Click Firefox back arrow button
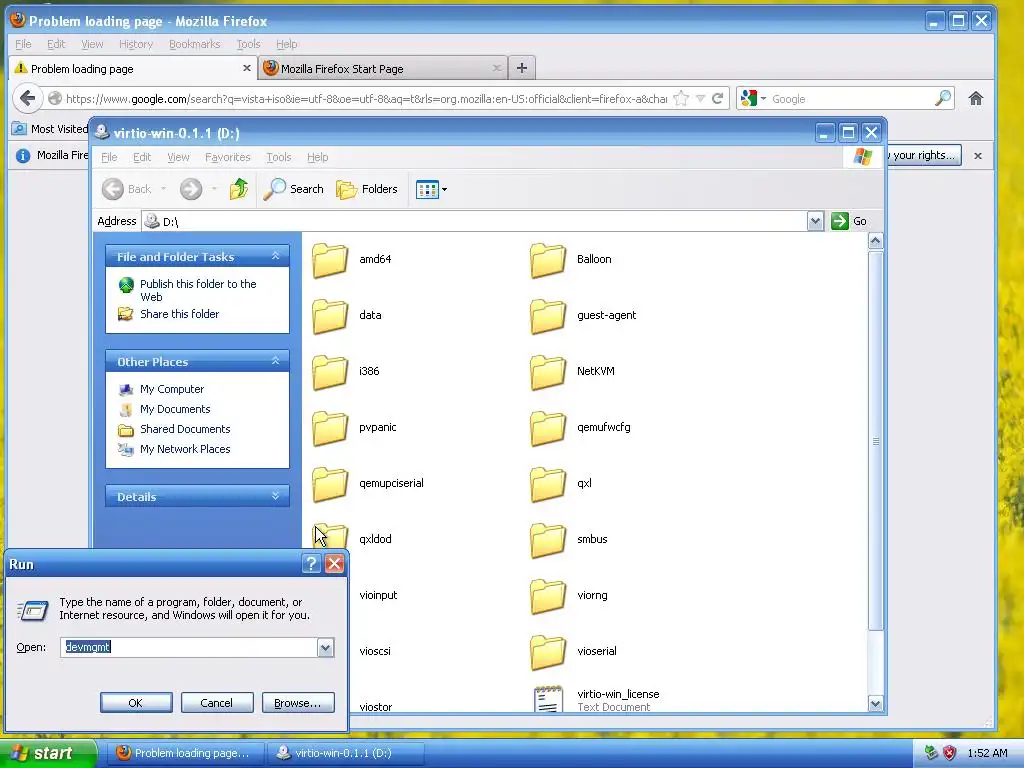Viewport: 1024px width, 768px height. click(x=27, y=99)
